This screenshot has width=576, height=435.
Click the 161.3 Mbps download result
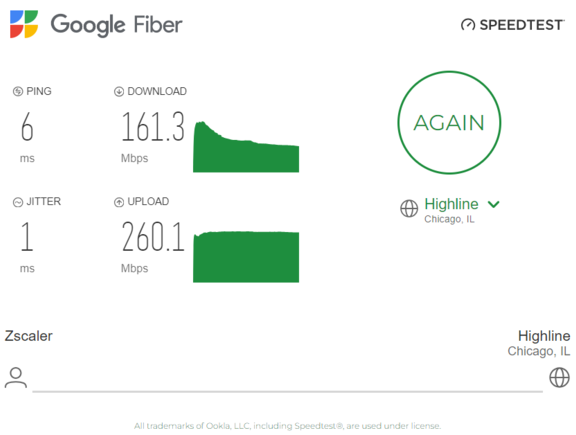pos(153,137)
